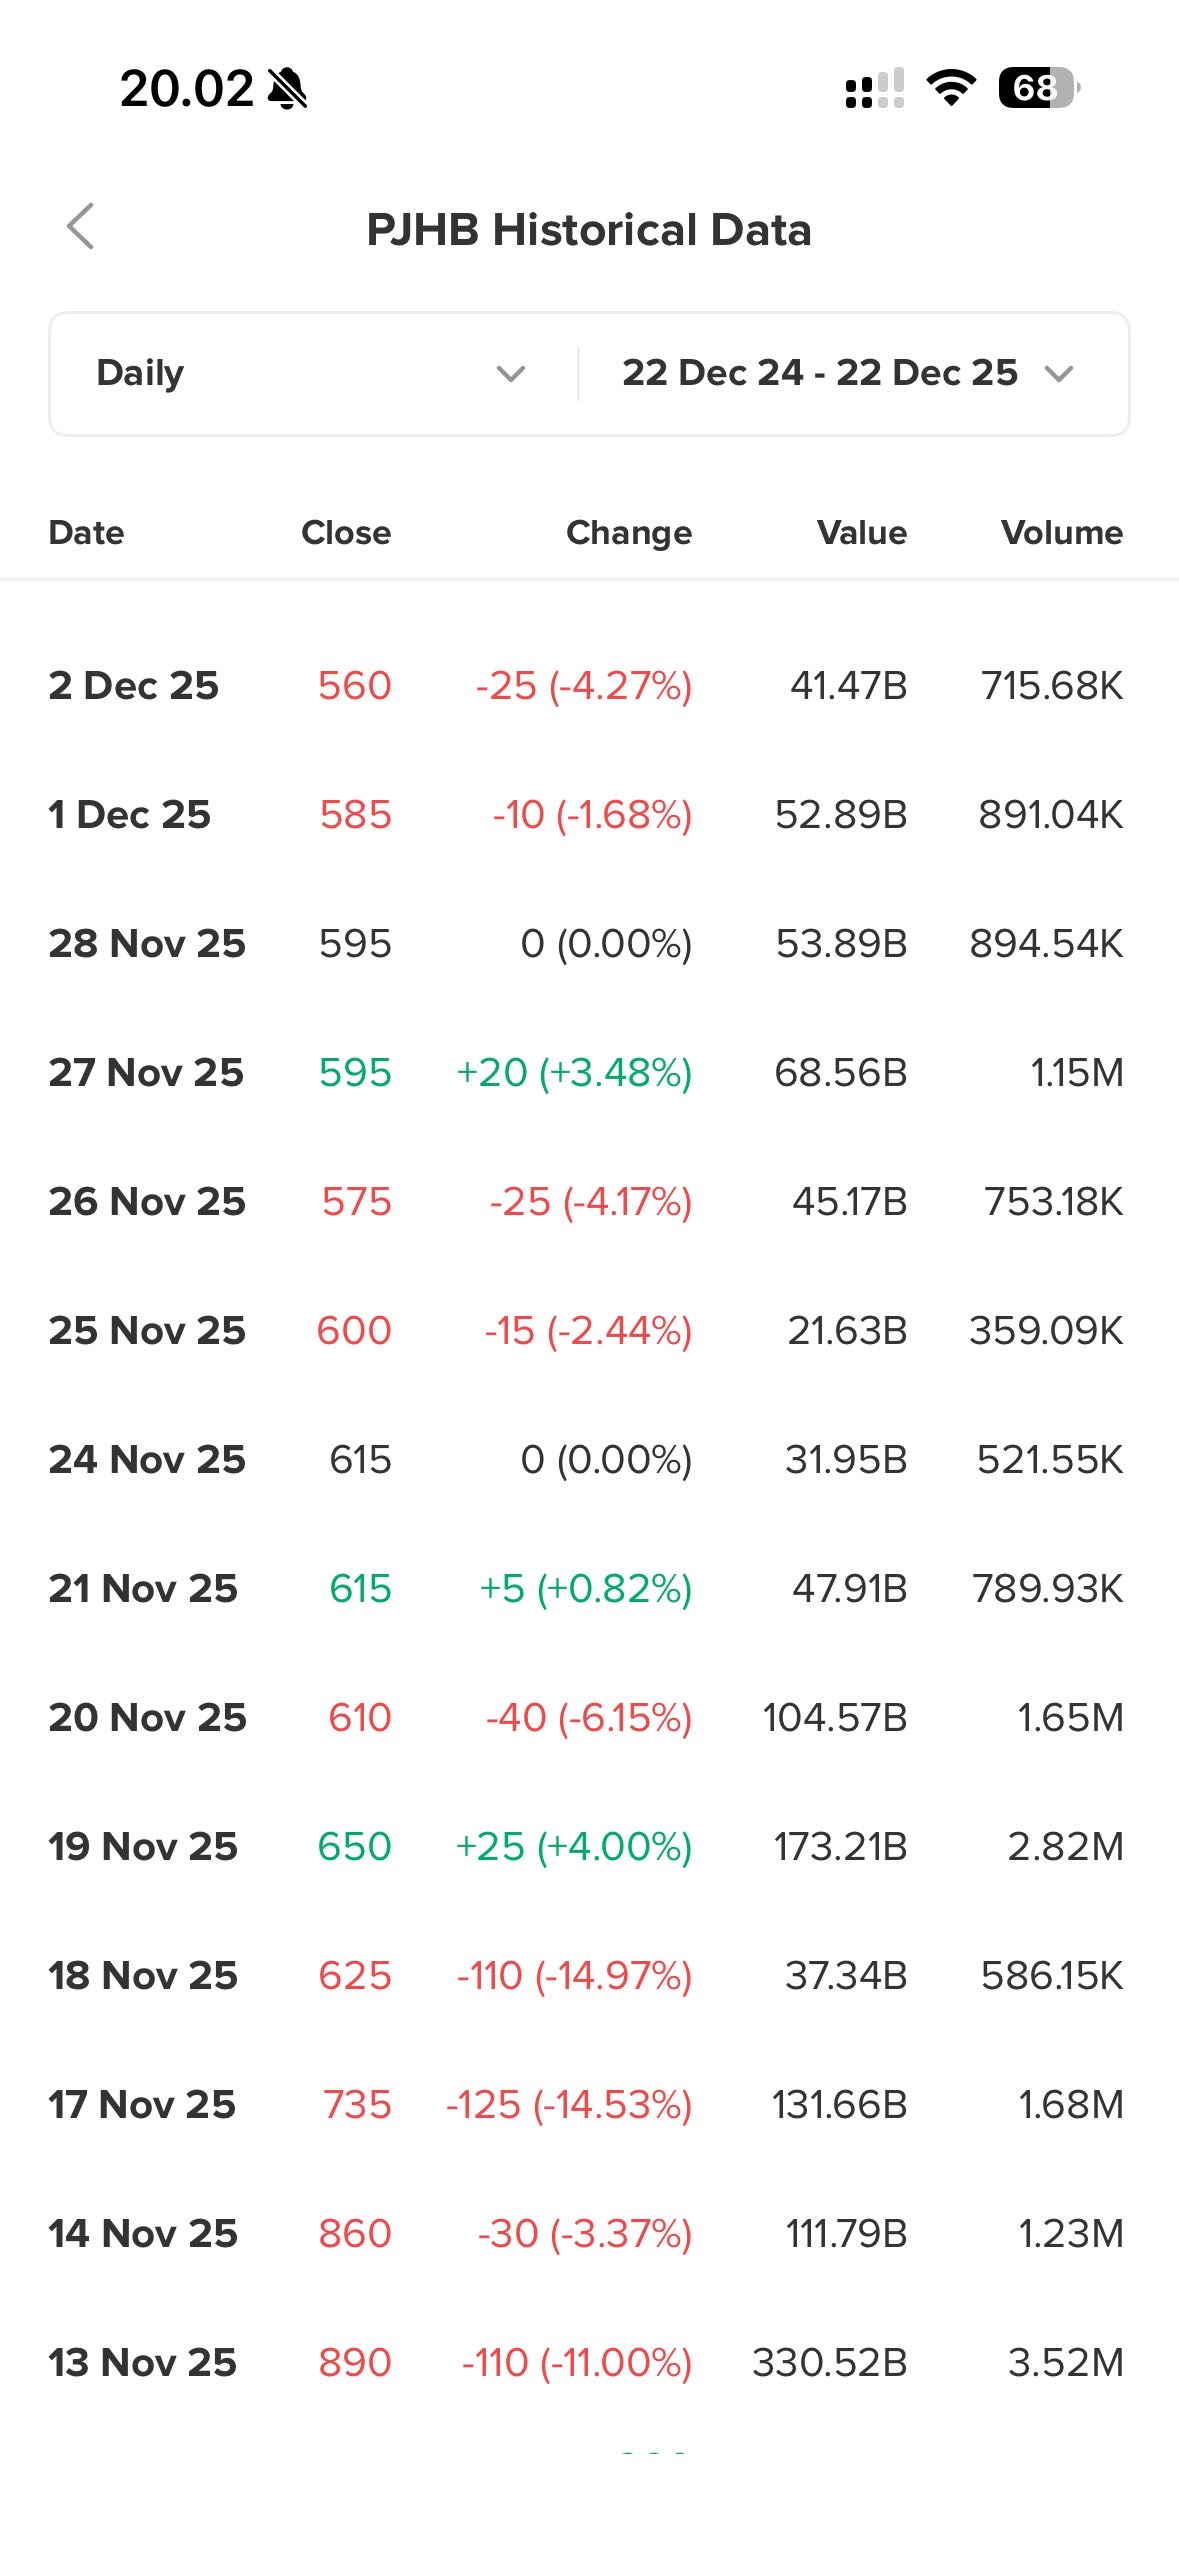This screenshot has height=2556, width=1179.
Task: Sort by the Date column header
Action: pos(87,533)
